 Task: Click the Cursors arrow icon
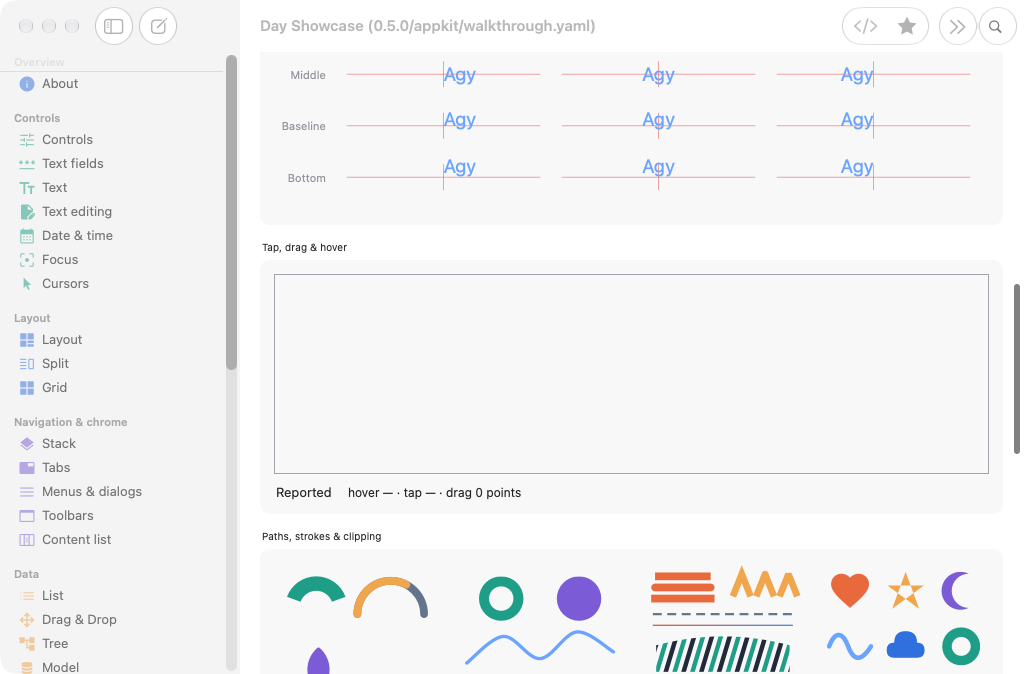(x=27, y=284)
